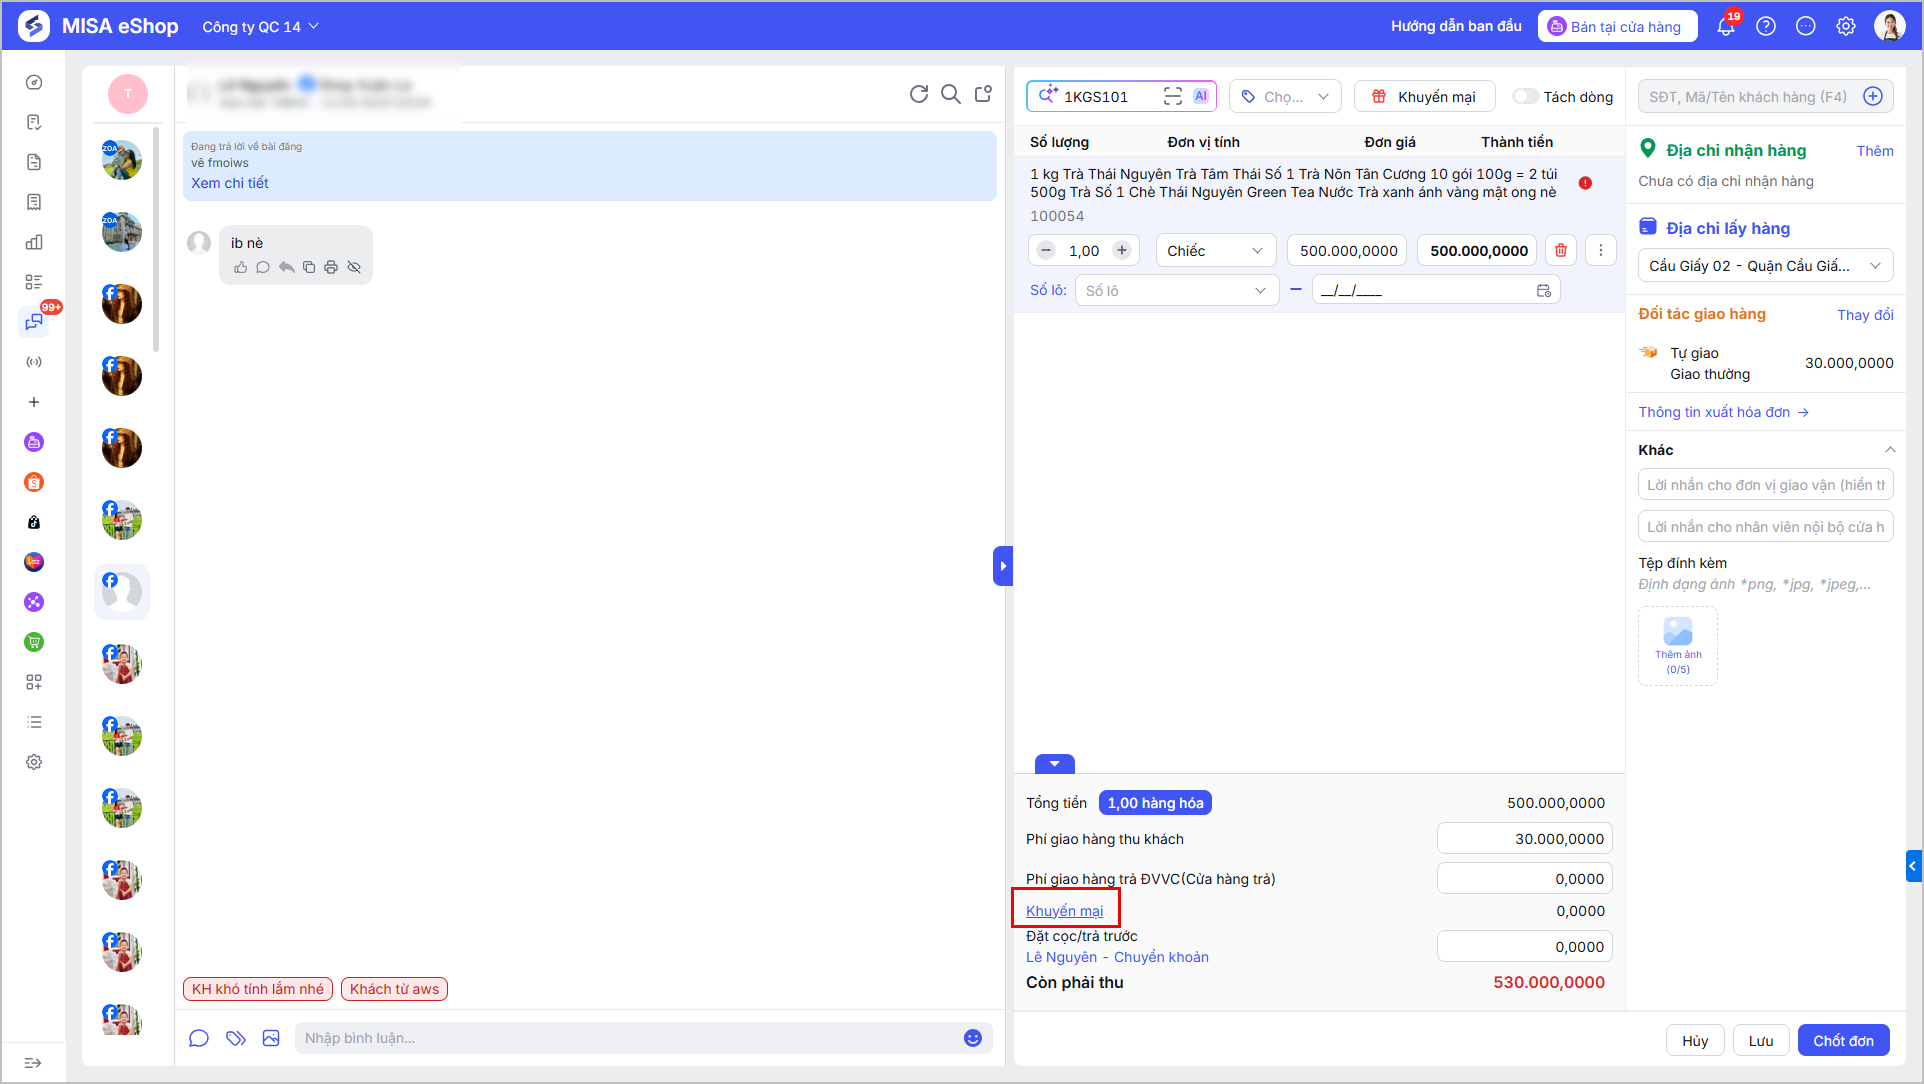Click the barcode scan icon in product search
The height and width of the screenshot is (1084, 1924).
tap(1173, 96)
